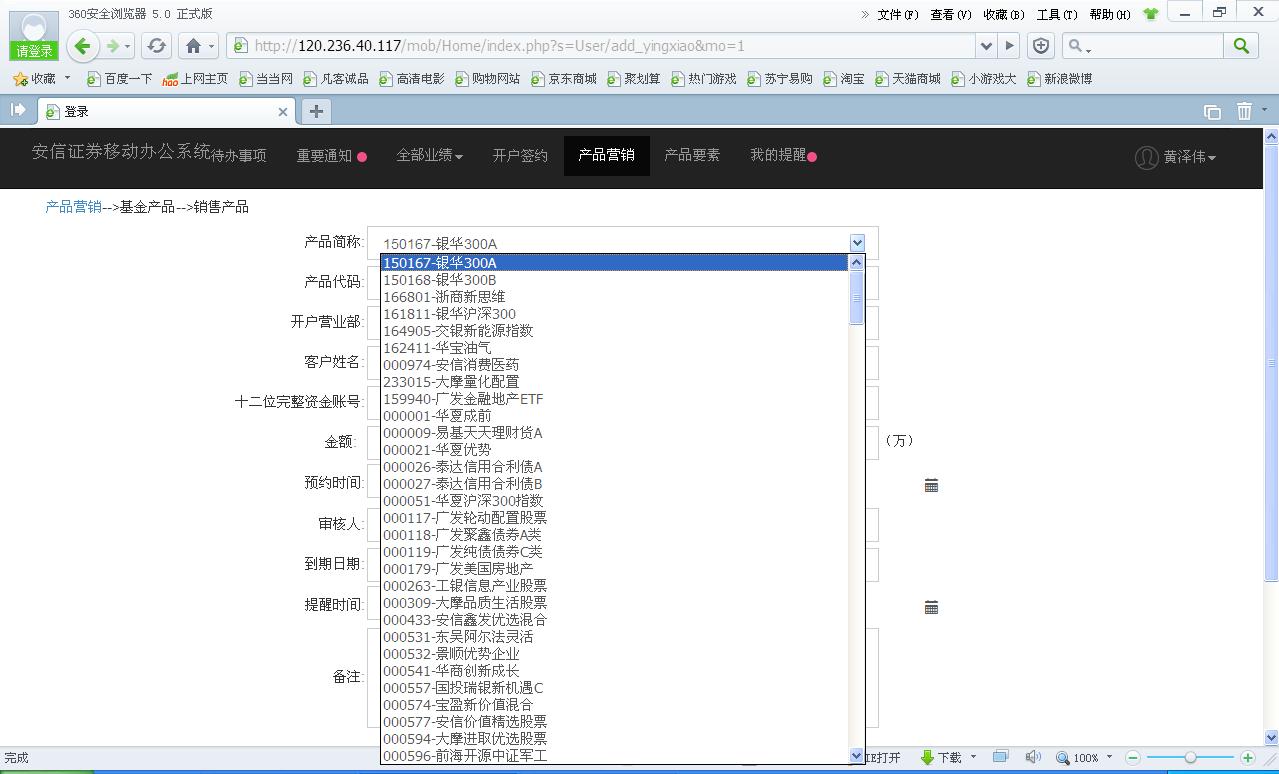Click the zoom-out minus button
Viewport: 1279px width, 774px height.
click(1133, 758)
